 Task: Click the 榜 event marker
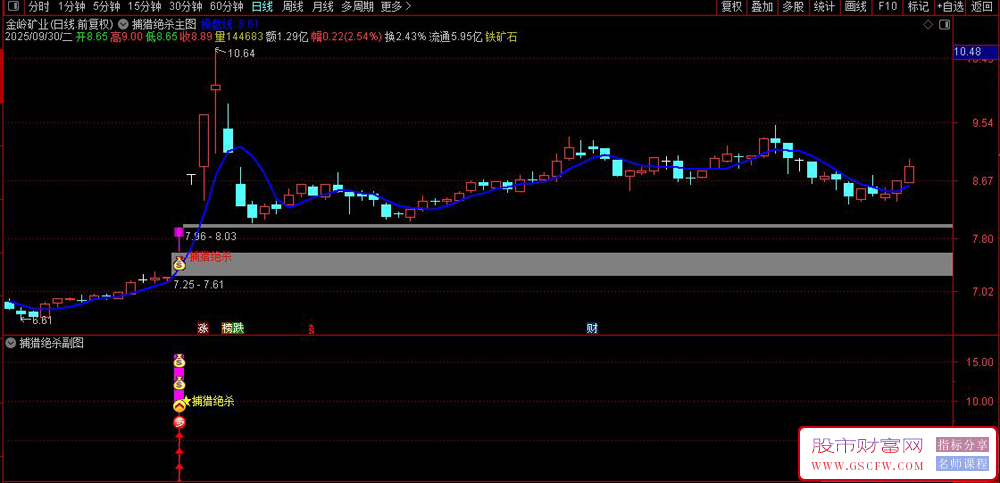click(227, 329)
